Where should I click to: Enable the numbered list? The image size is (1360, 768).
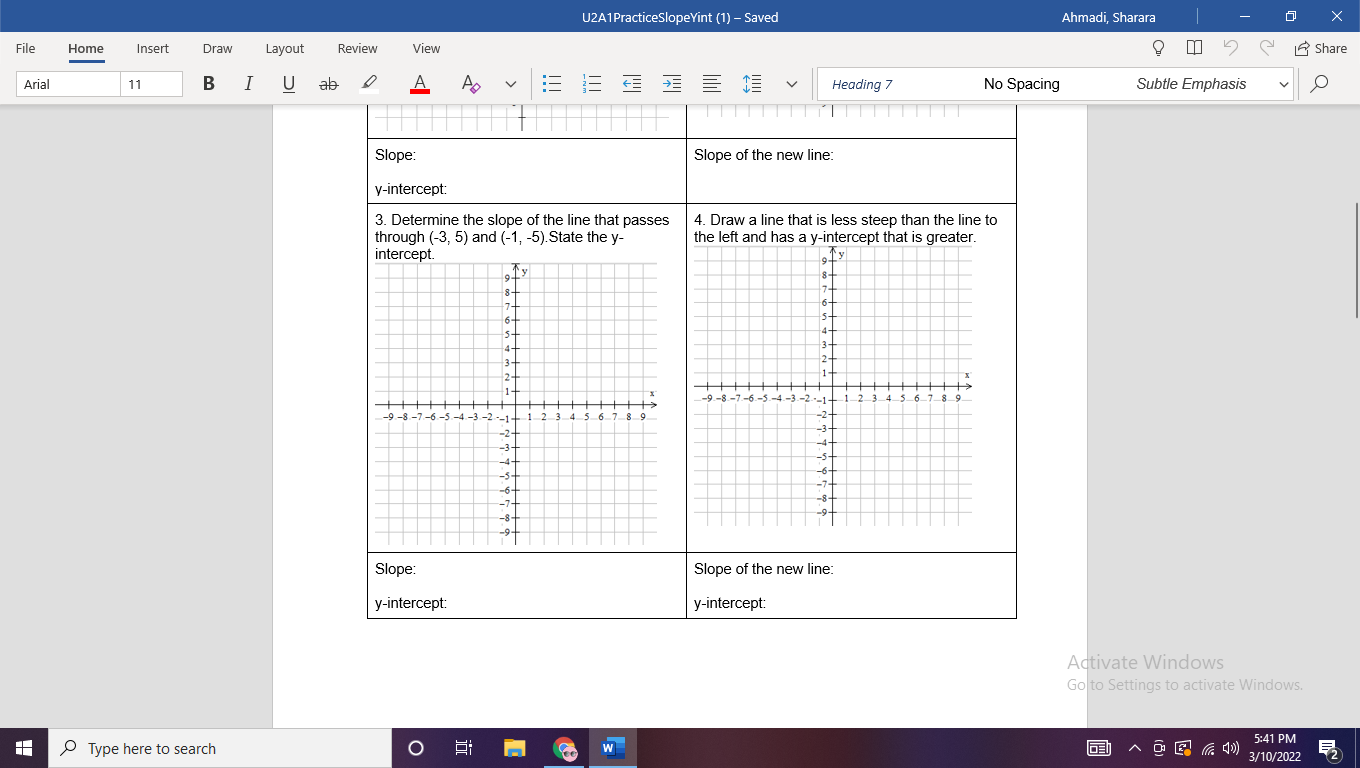pos(591,84)
